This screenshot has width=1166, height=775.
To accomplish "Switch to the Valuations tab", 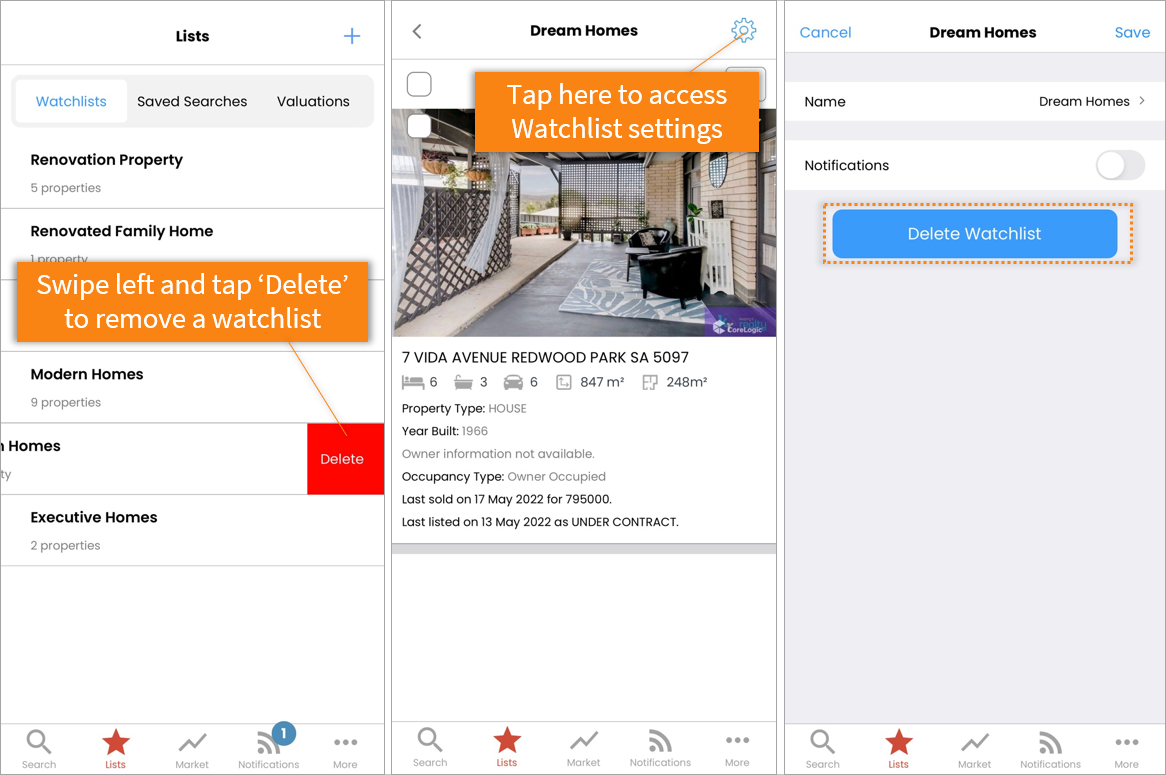I will pos(313,101).
